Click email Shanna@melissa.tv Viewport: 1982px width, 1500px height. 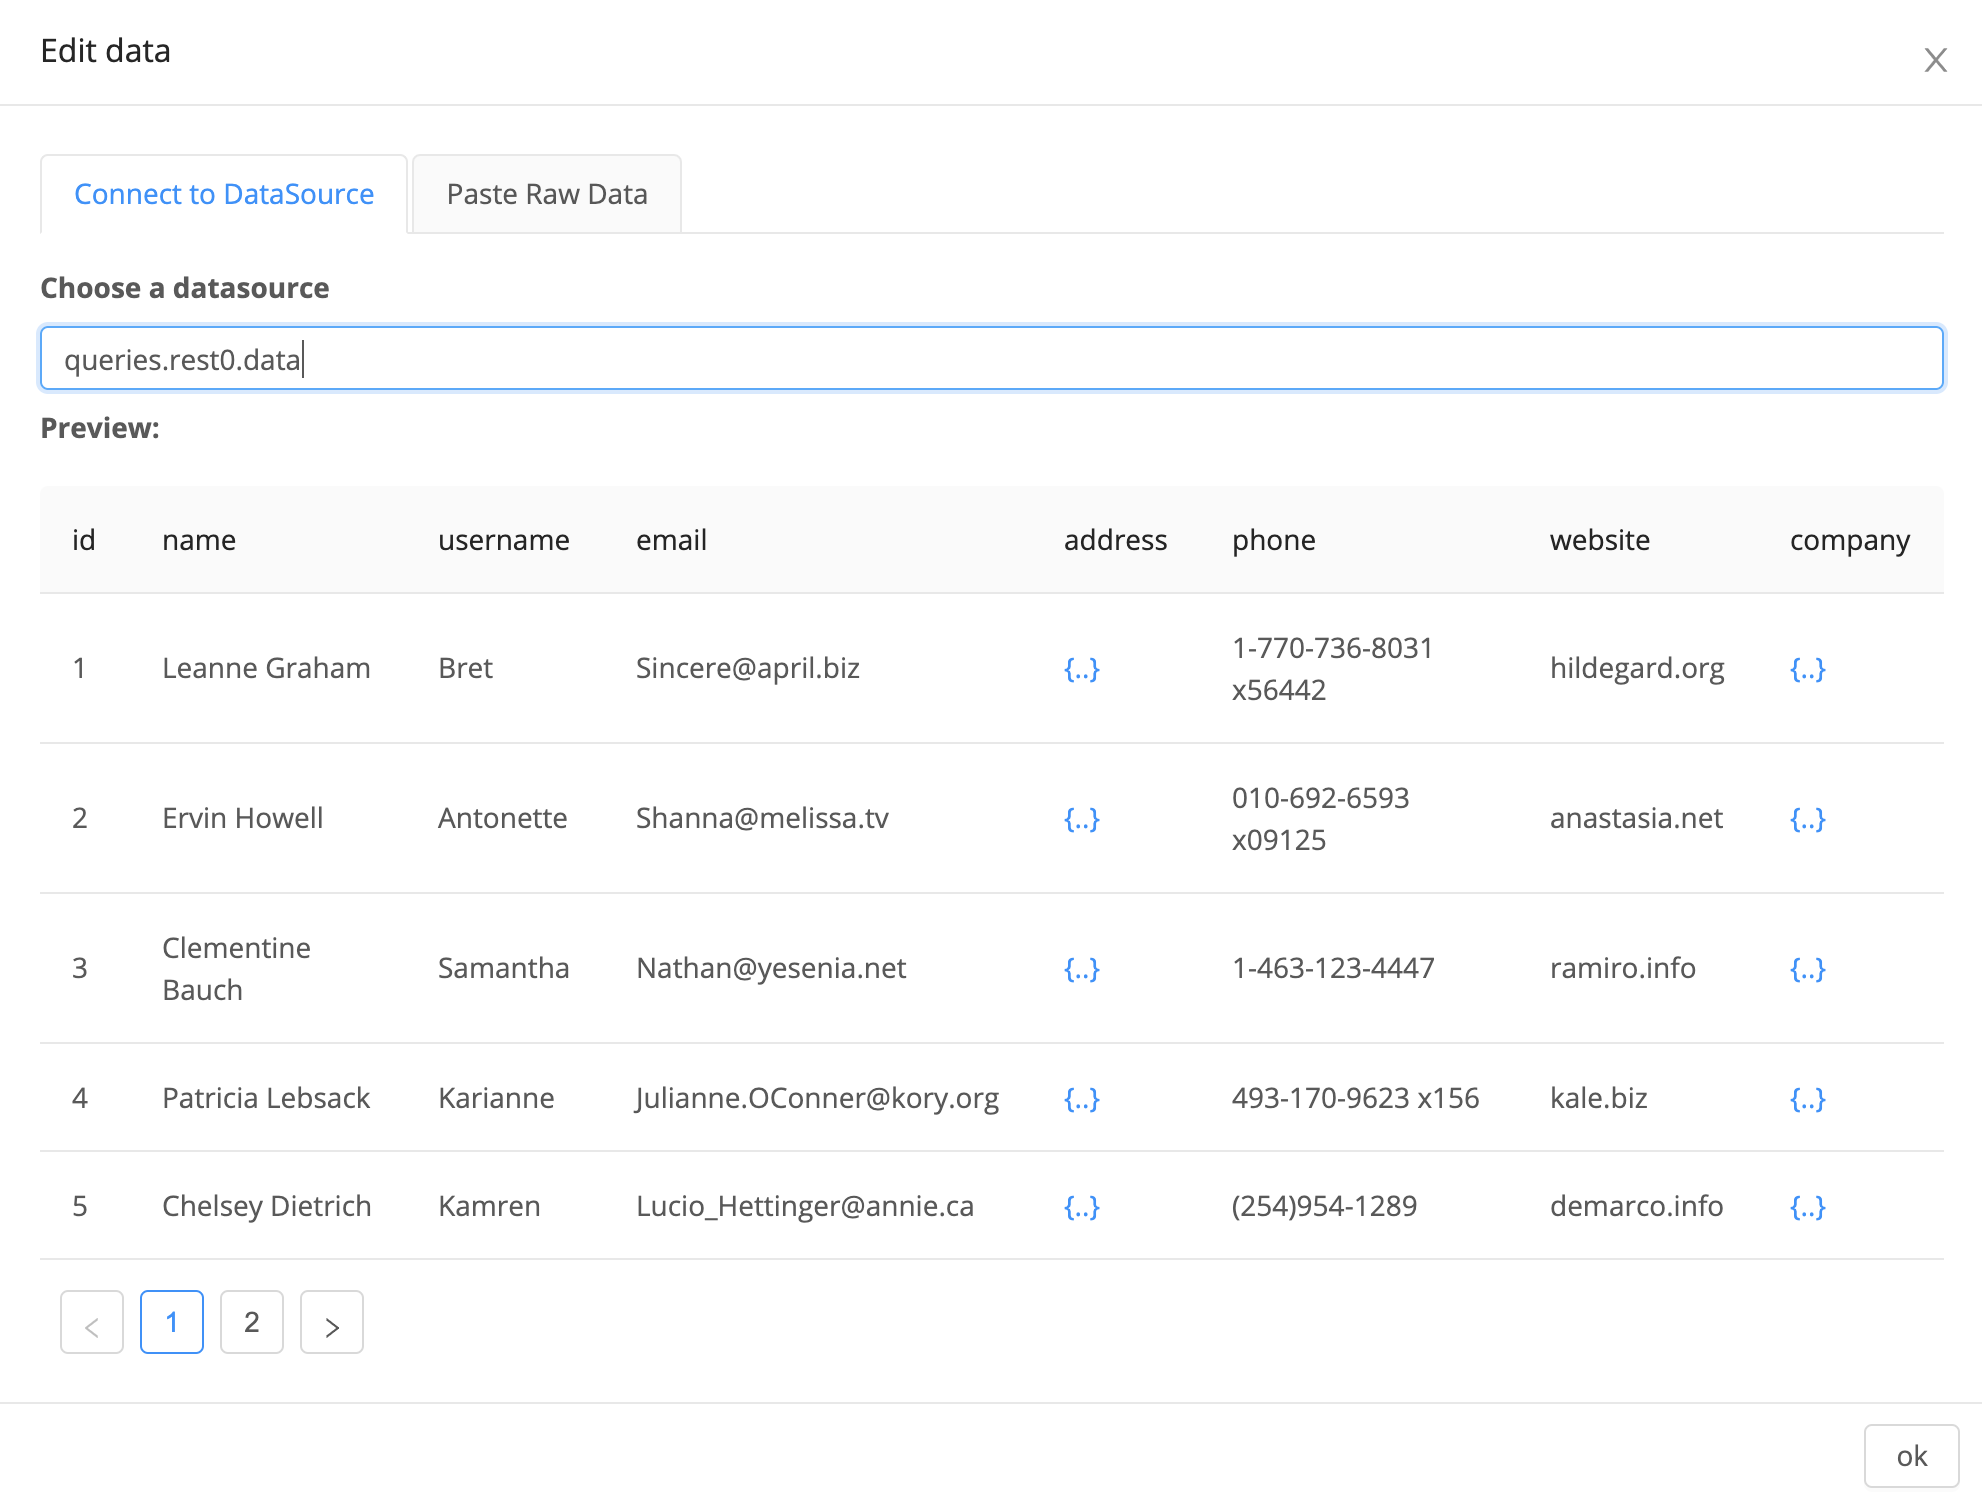click(x=762, y=818)
